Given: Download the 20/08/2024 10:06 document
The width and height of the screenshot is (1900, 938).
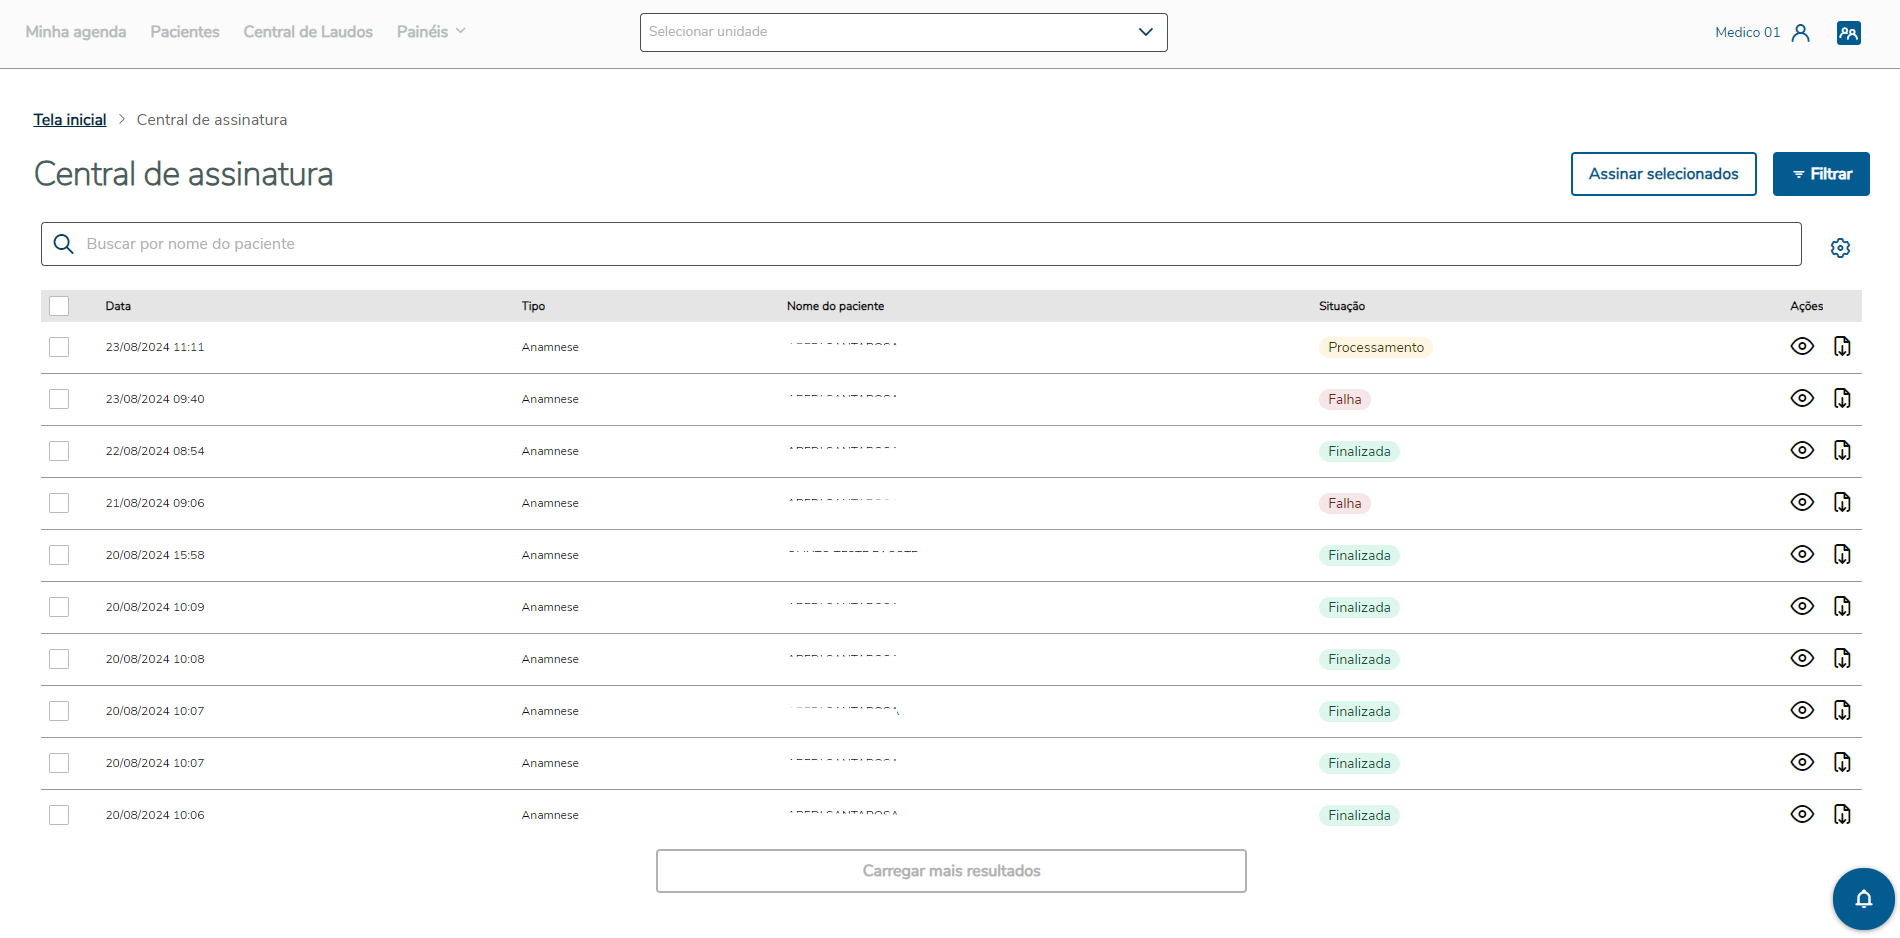Looking at the screenshot, I should pyautogui.click(x=1842, y=815).
